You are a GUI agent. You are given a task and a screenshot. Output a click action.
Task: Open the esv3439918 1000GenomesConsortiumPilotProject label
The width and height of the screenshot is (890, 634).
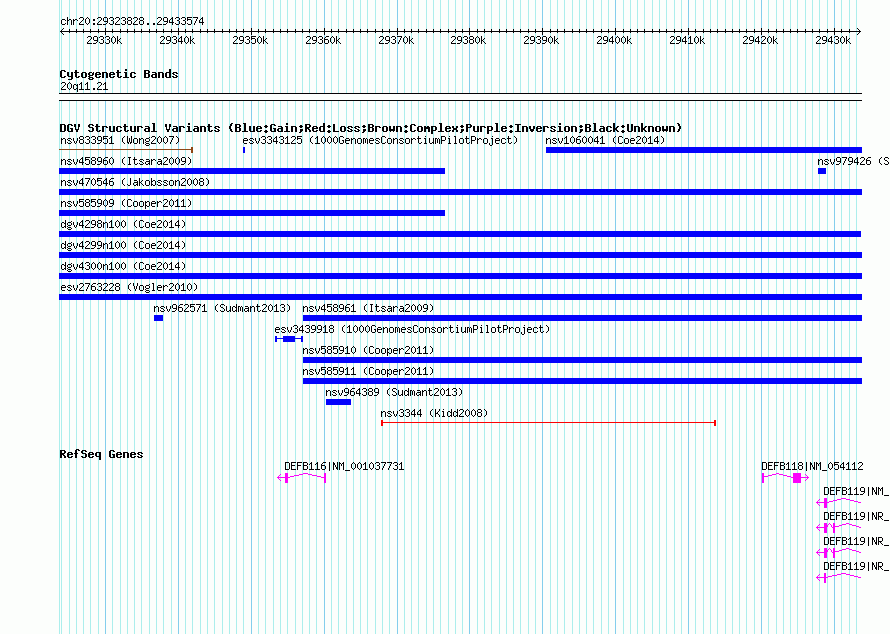tap(412, 329)
